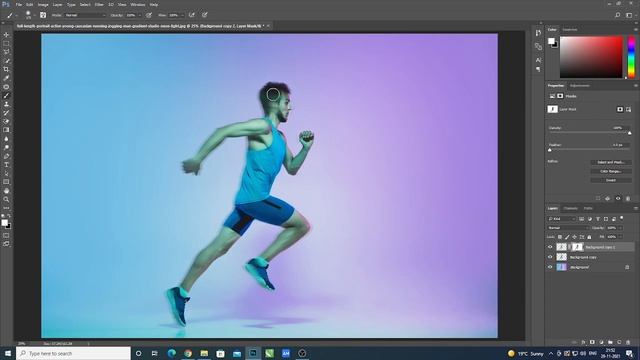Open the Tool Preset picker dropdown

click(x=17, y=15)
